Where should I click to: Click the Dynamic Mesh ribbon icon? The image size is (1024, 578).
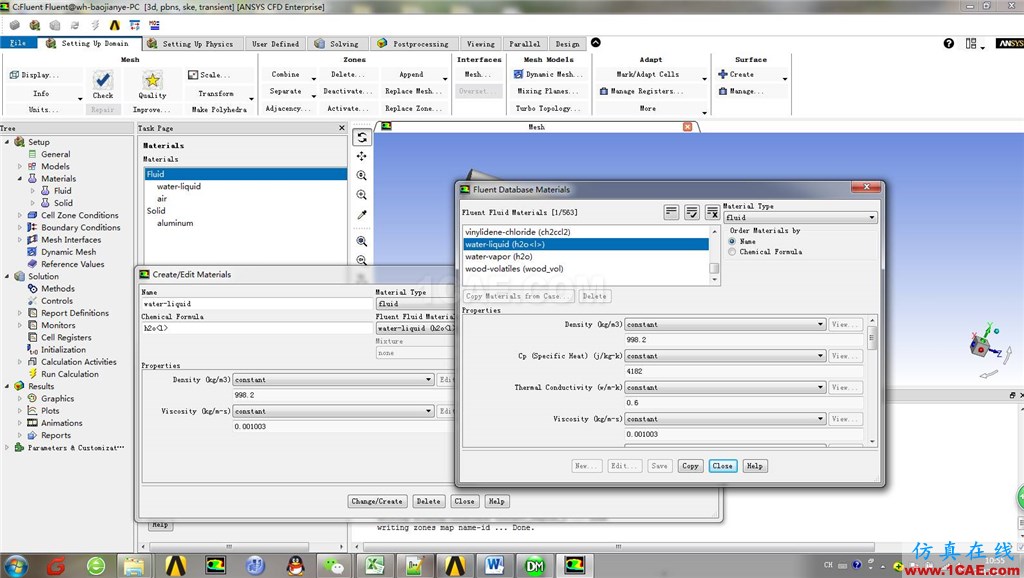519,74
